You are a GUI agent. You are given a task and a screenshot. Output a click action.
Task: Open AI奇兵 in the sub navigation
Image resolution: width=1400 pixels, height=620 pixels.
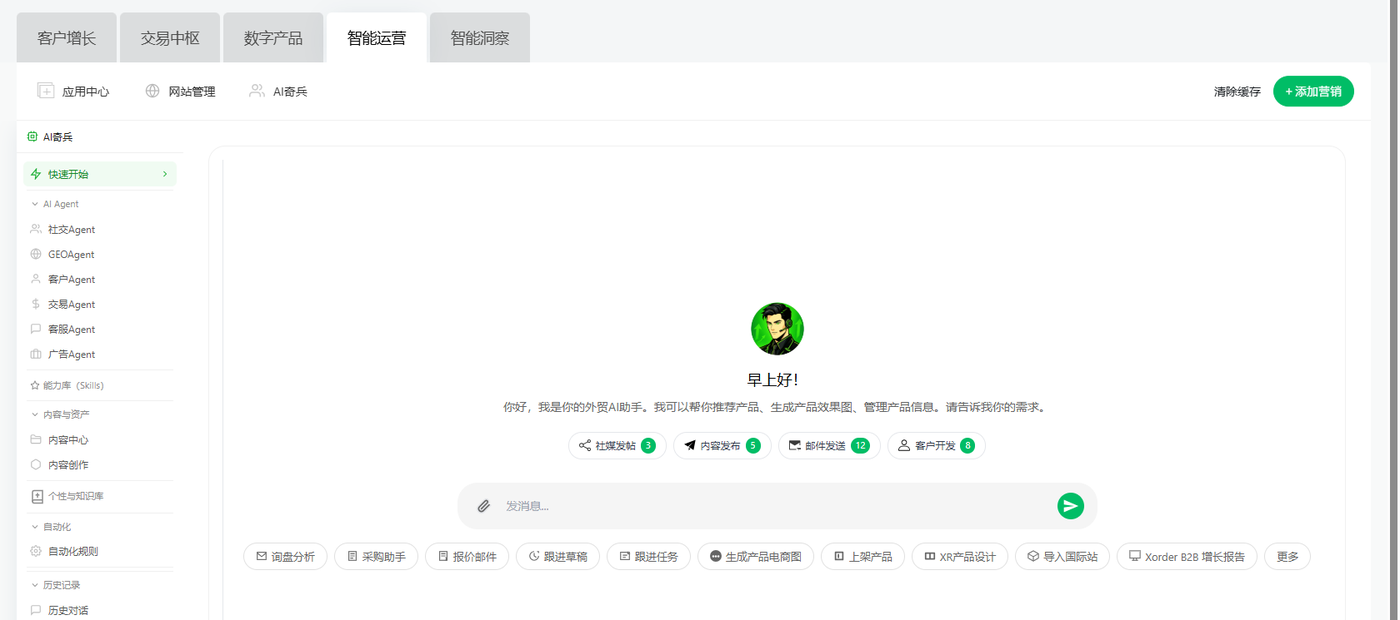(278, 91)
